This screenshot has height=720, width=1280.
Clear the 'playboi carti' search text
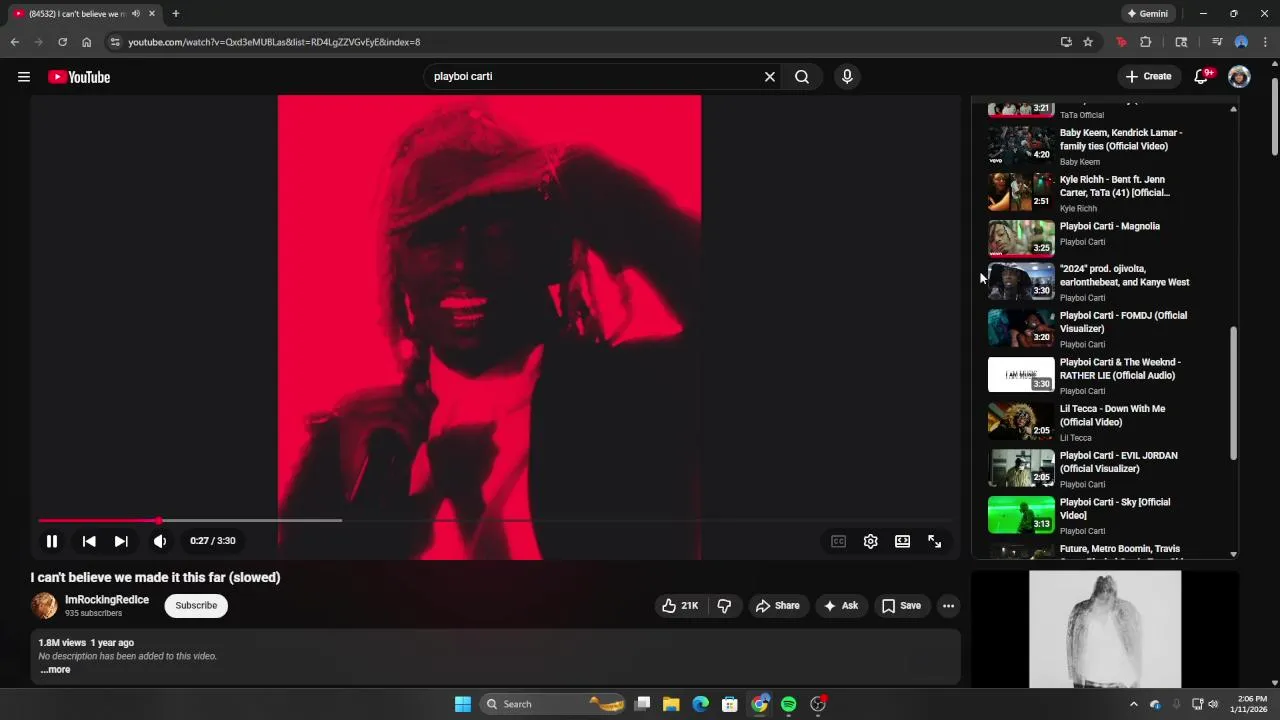[x=770, y=77]
